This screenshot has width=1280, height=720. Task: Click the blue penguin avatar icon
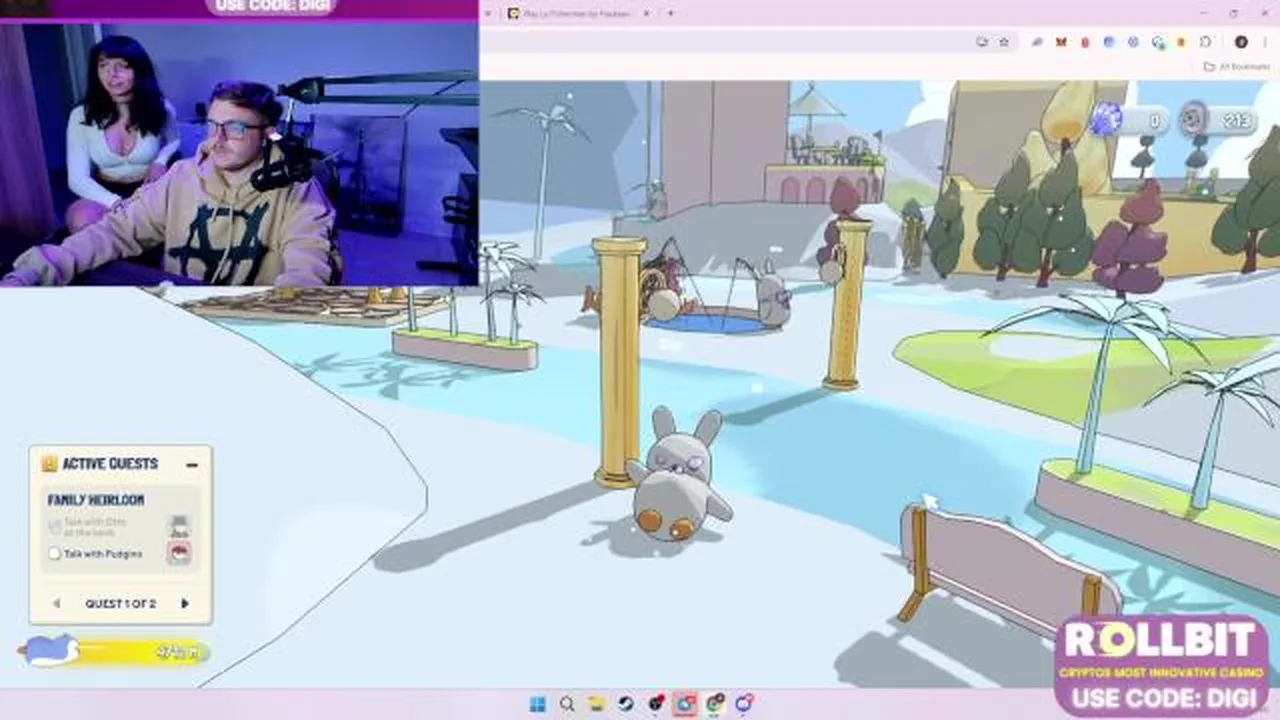click(49, 651)
